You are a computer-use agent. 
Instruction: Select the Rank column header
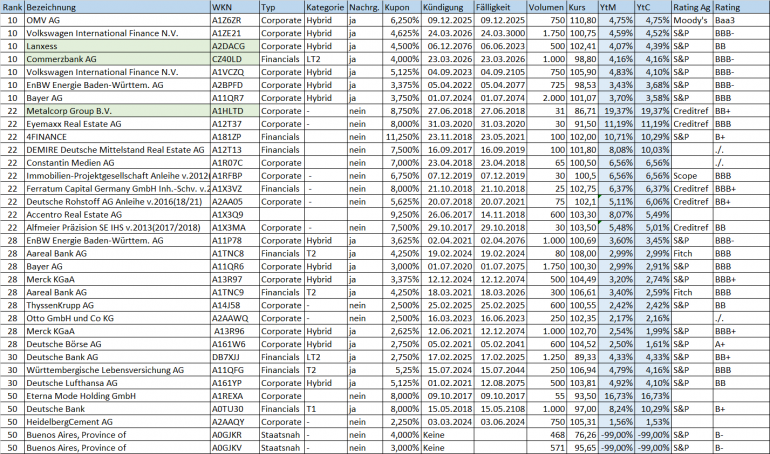pos(12,7)
